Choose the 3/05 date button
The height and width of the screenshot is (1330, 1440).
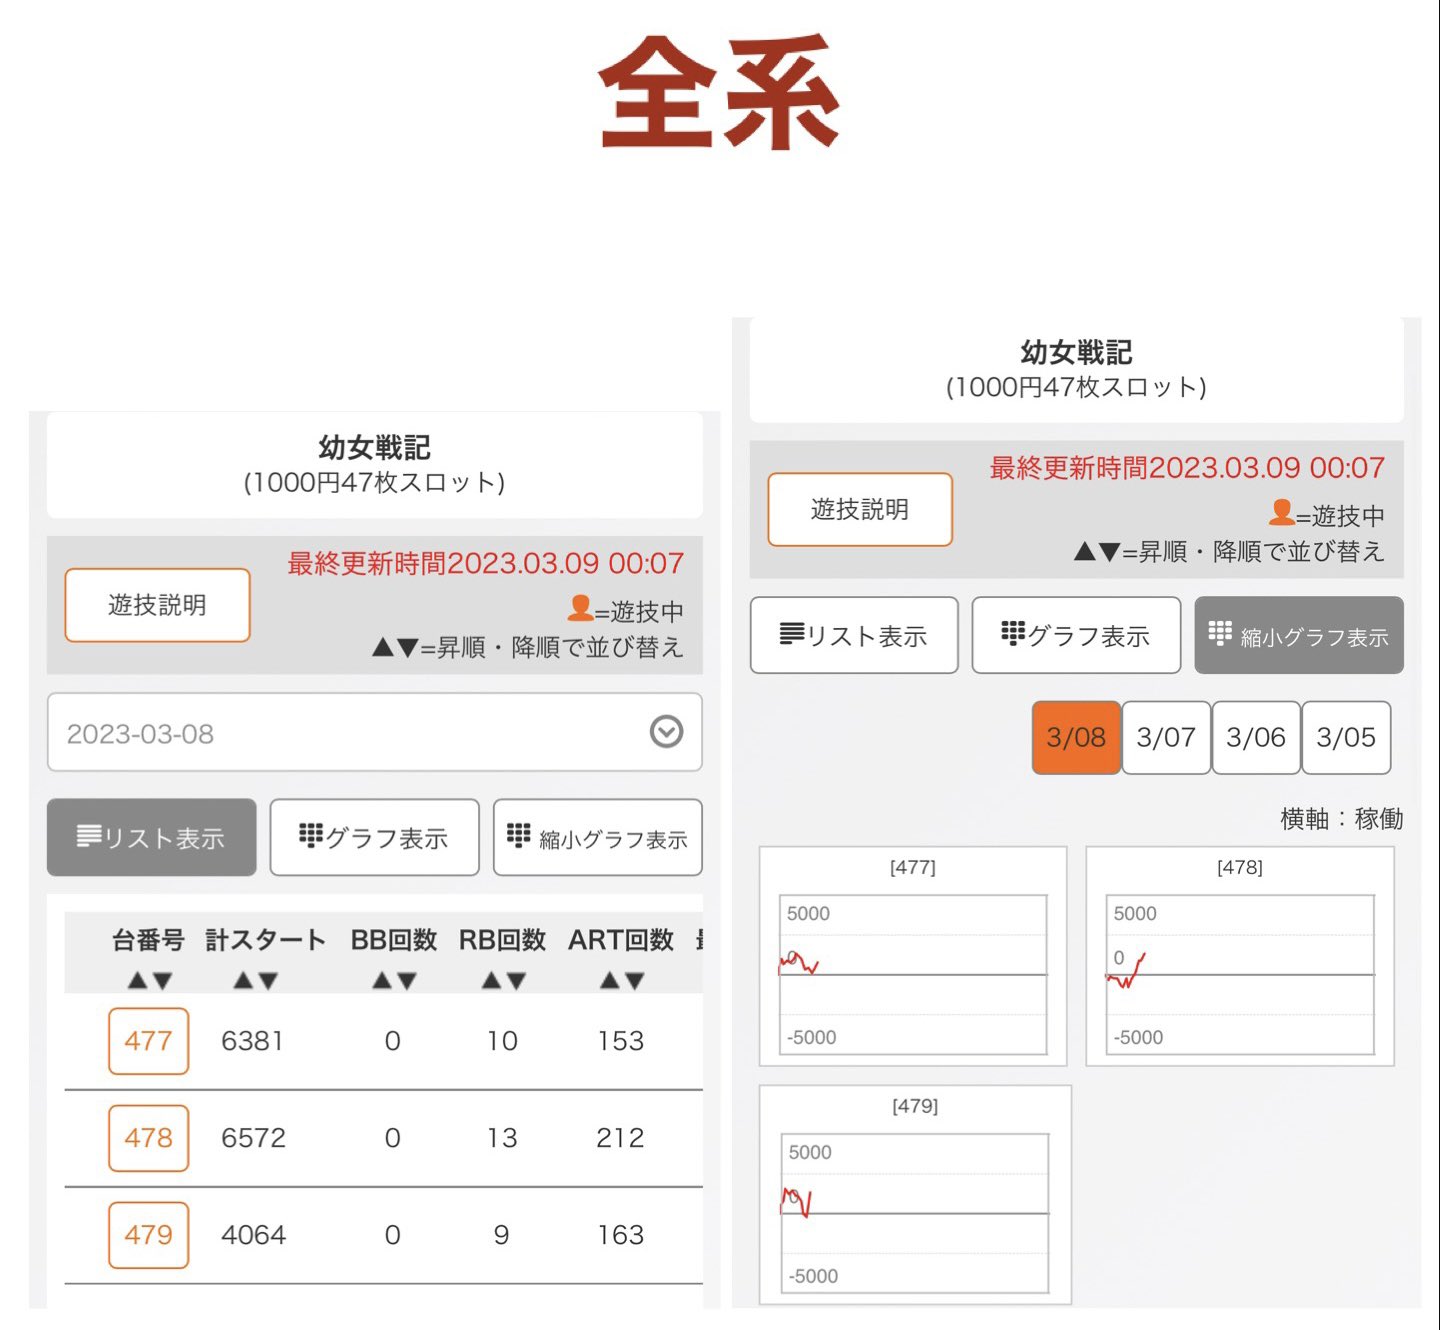[1346, 737]
